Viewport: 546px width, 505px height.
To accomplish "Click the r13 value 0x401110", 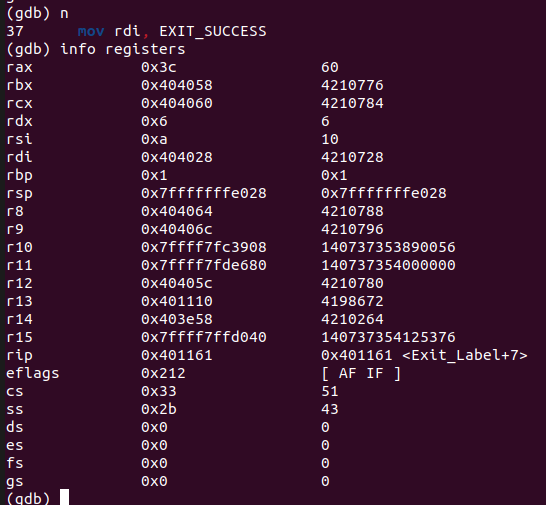I will (x=177, y=301).
